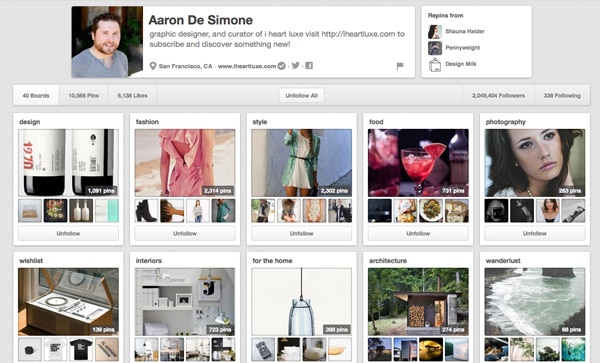
Task: Click the verified website checkmark icon
Action: pyautogui.click(x=281, y=66)
